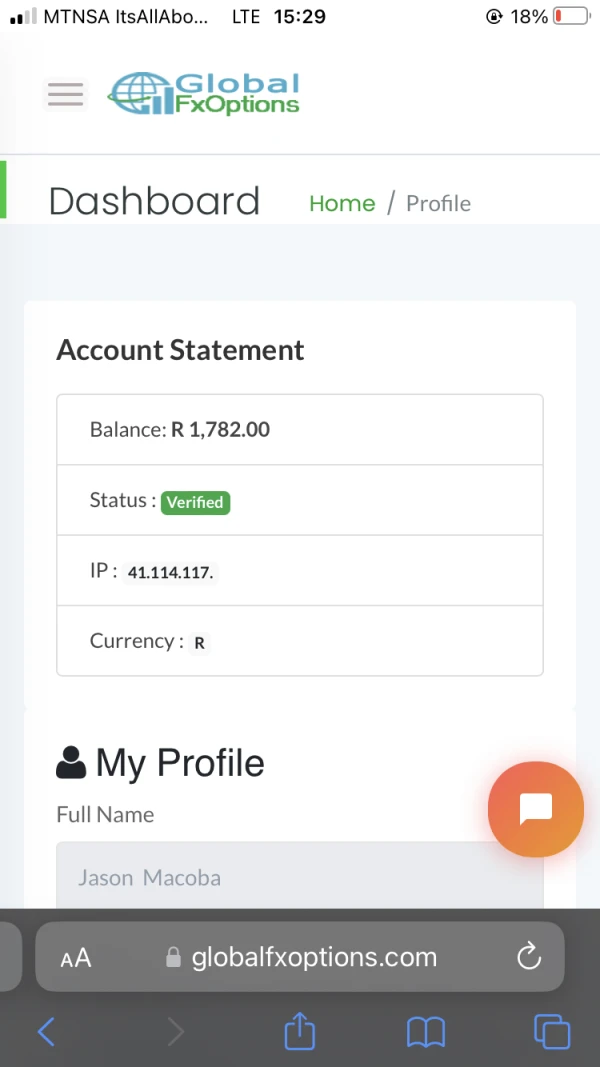Tap the person icon beside My Profile
The image size is (600, 1067).
coord(71,763)
